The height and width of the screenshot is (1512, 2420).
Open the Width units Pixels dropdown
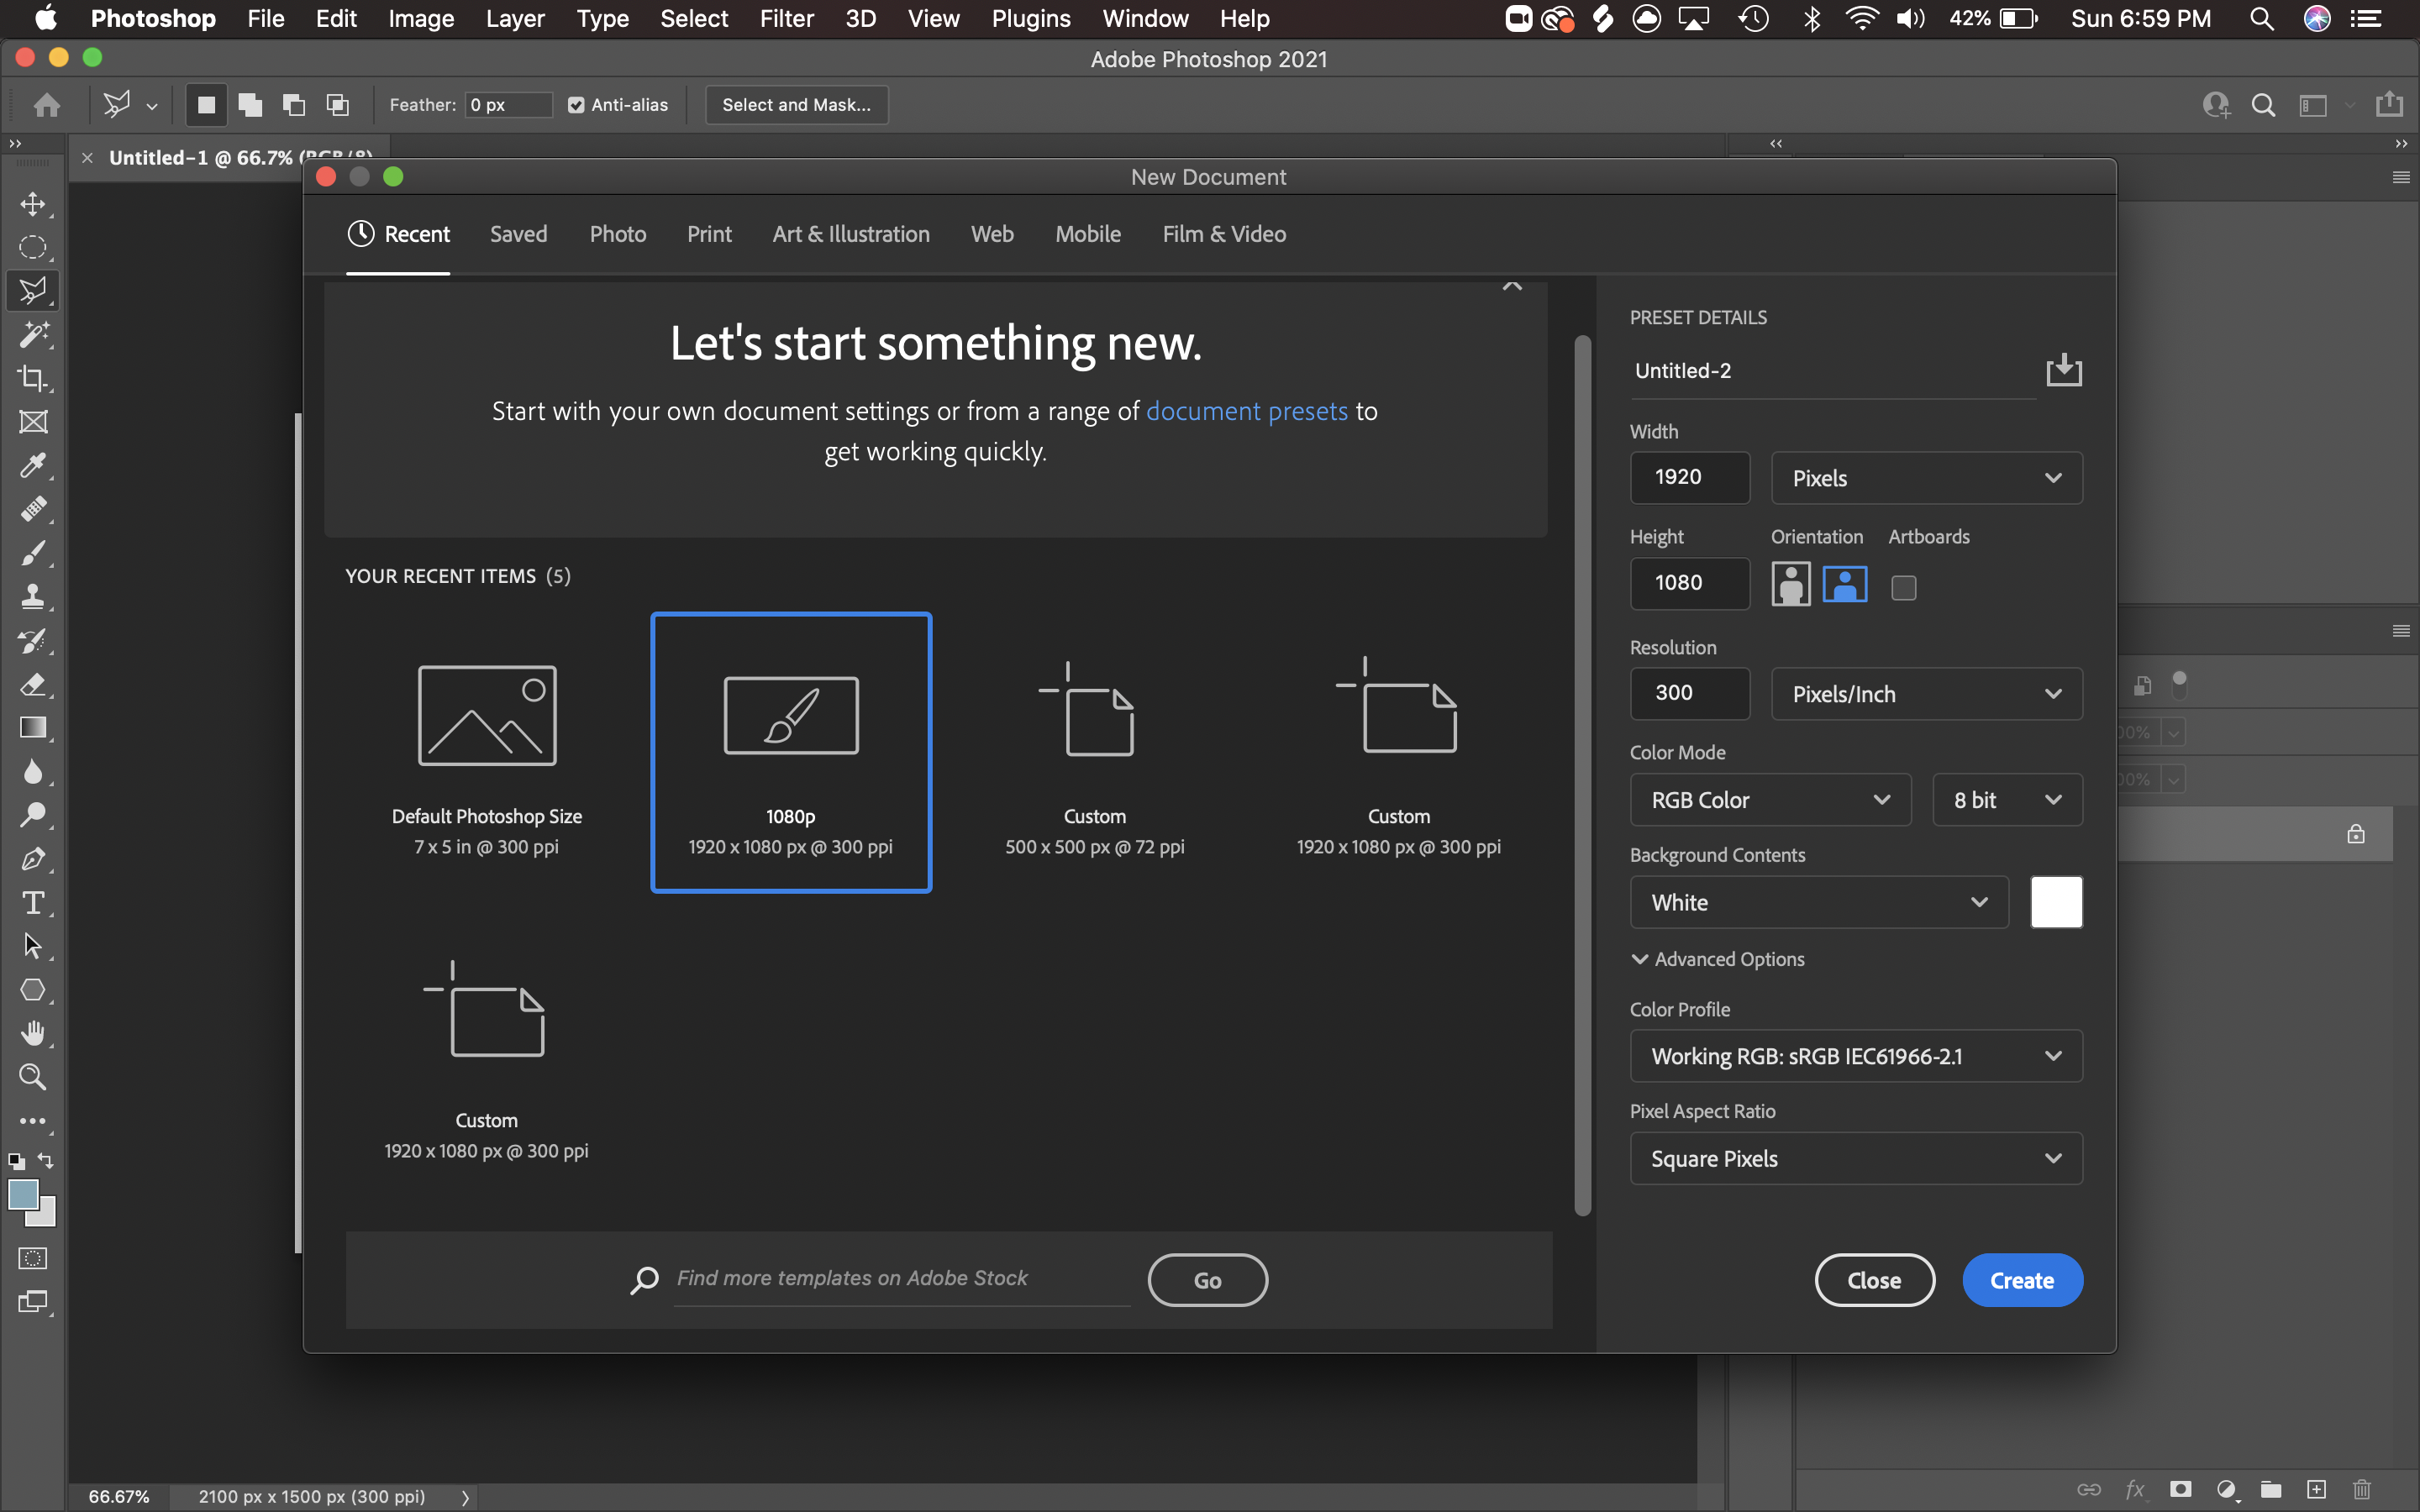coord(1926,478)
